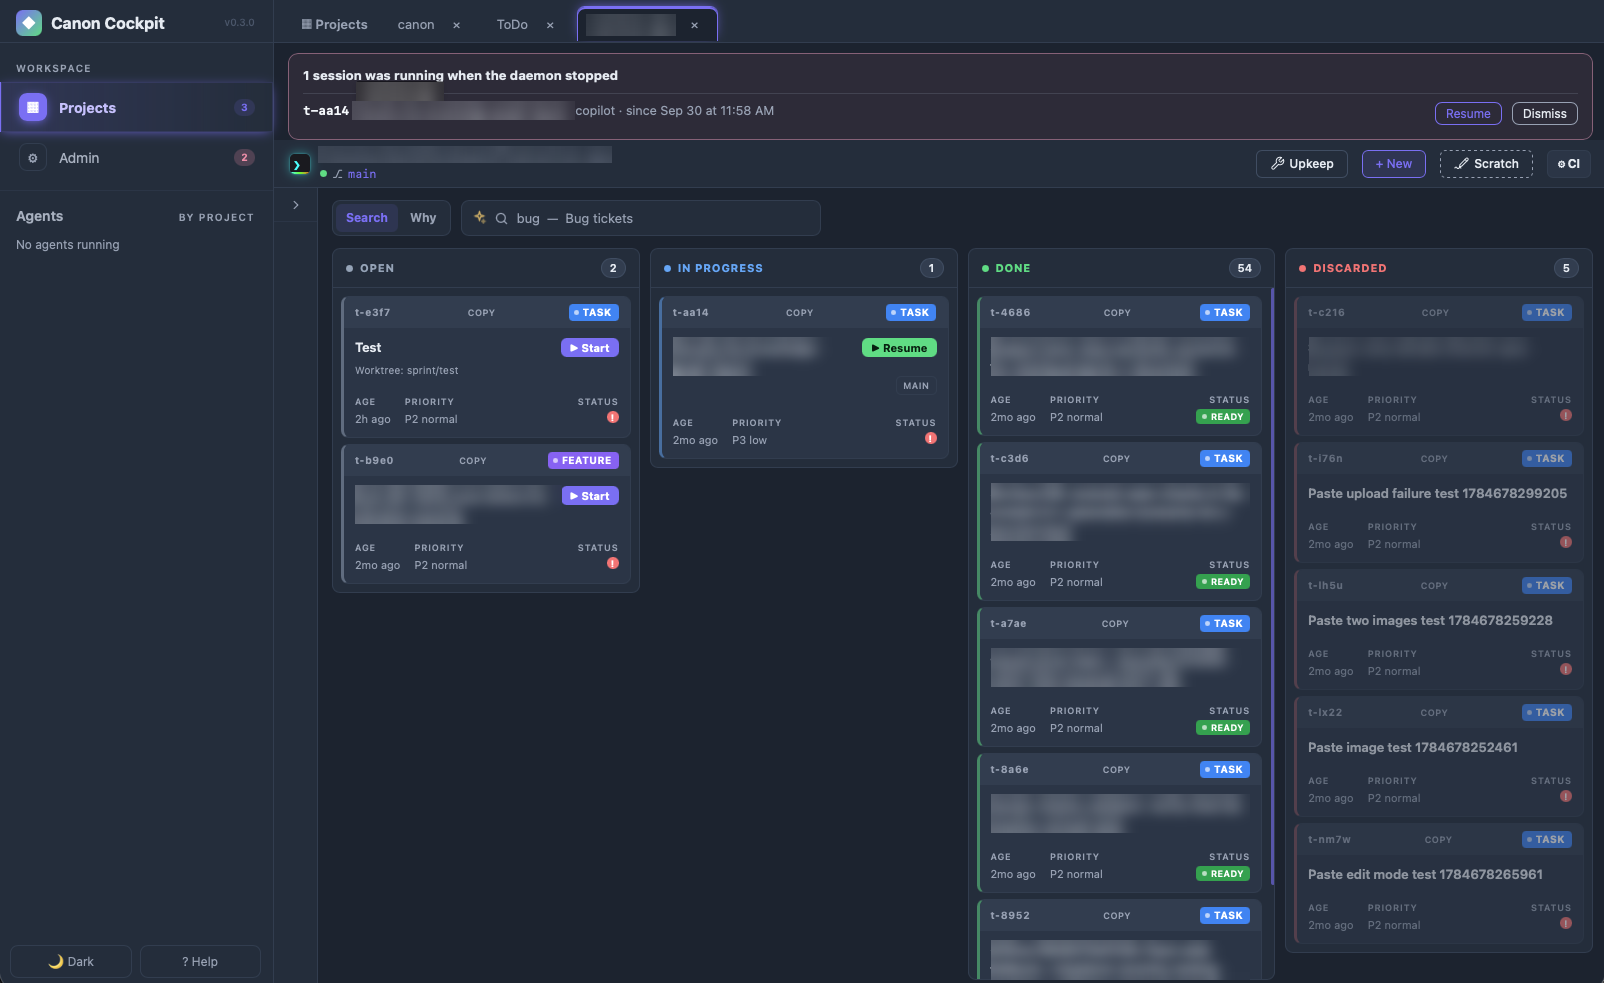Screen dimensions: 1604x983
Task: Toggle the Dark theme button
Action: point(71,961)
